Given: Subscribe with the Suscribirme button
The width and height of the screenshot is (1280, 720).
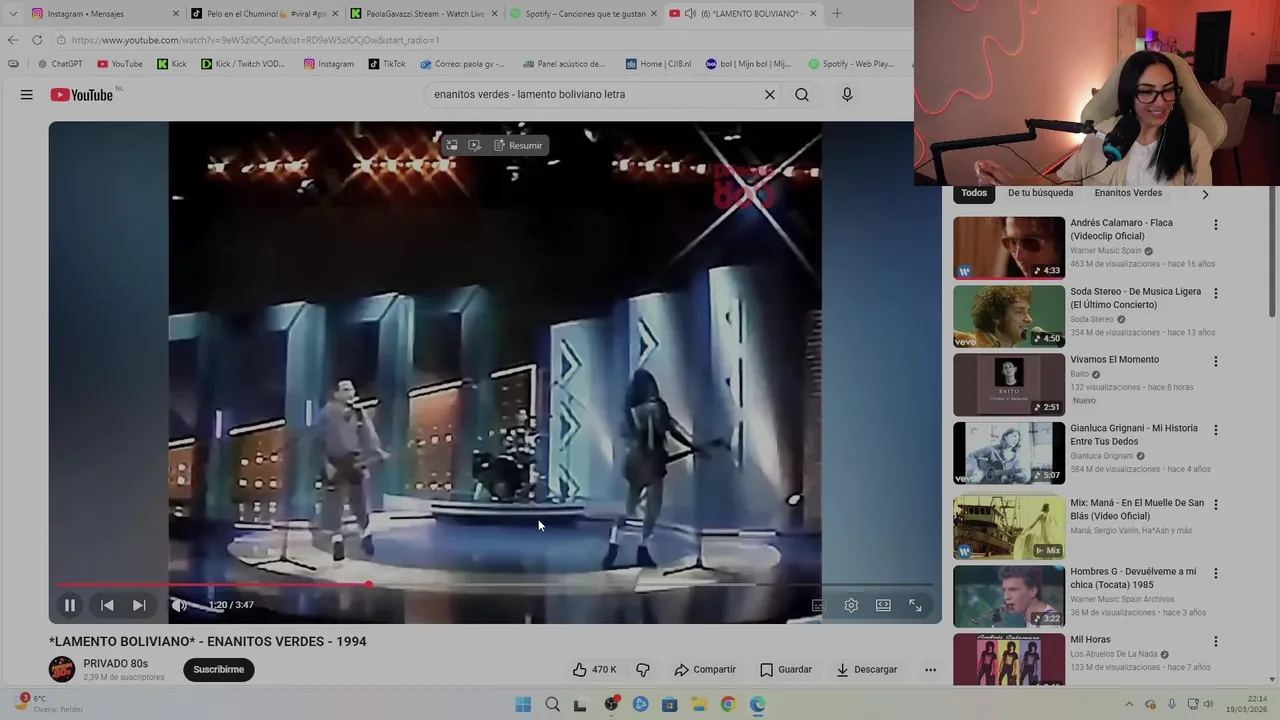Looking at the screenshot, I should (x=219, y=669).
